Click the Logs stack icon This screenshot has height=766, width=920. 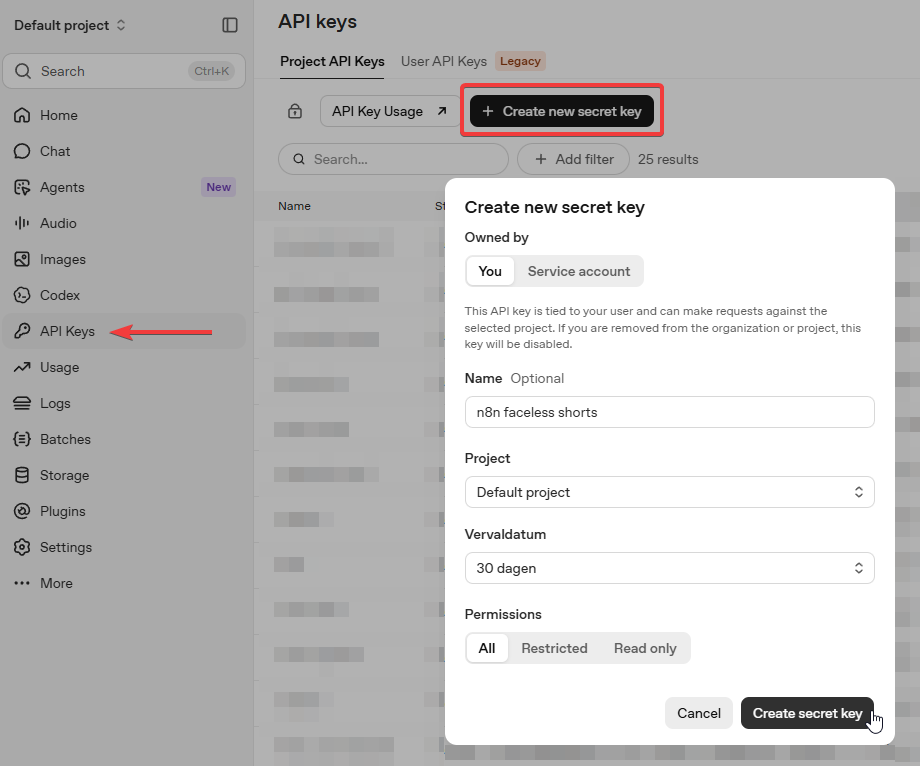(x=22, y=403)
